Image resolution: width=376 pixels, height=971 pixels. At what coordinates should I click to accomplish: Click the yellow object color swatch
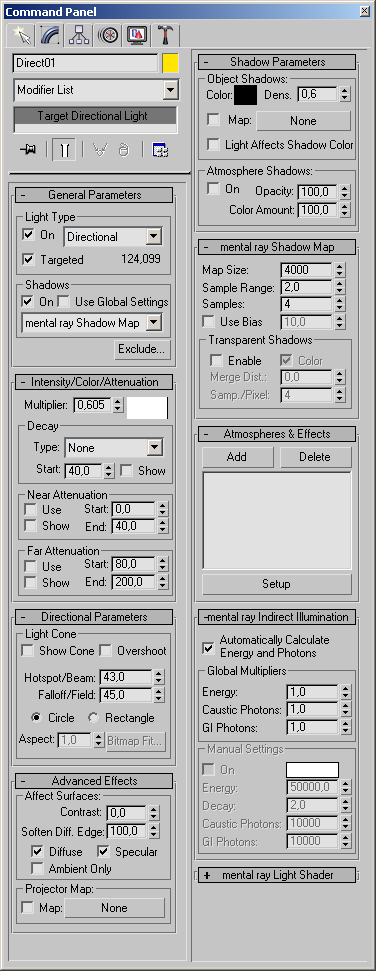click(x=170, y=63)
